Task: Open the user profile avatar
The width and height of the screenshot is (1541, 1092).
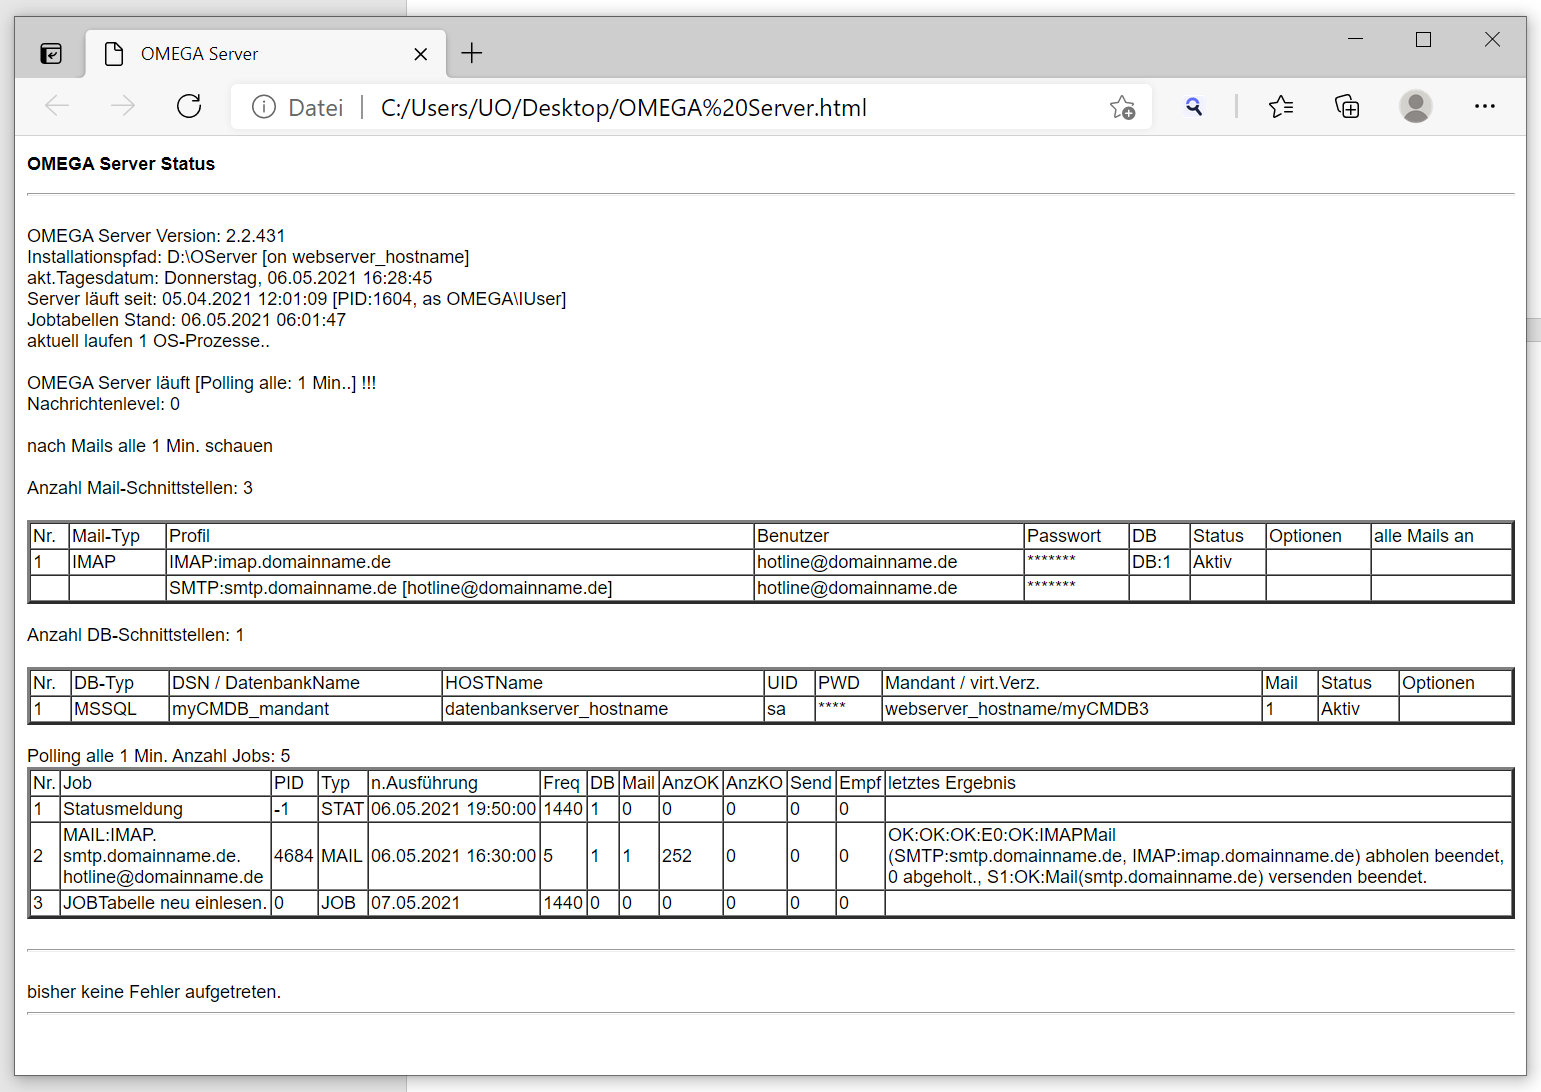Action: tap(1415, 106)
